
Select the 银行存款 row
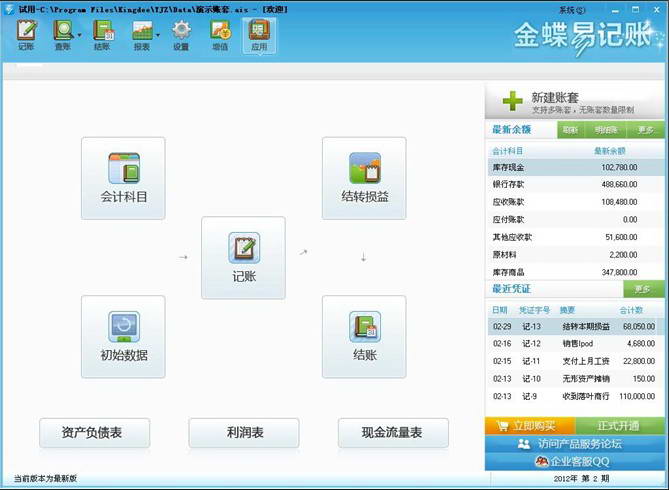point(576,184)
